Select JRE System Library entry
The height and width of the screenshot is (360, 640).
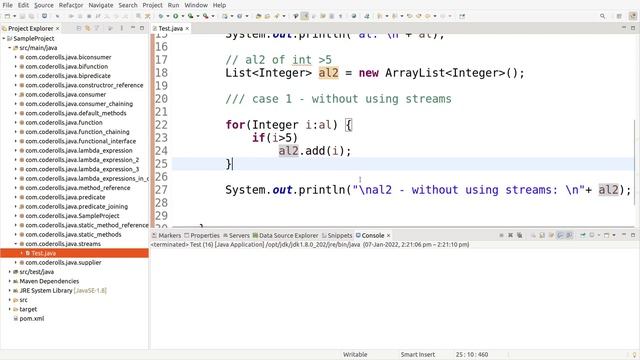pyautogui.click(x=63, y=291)
